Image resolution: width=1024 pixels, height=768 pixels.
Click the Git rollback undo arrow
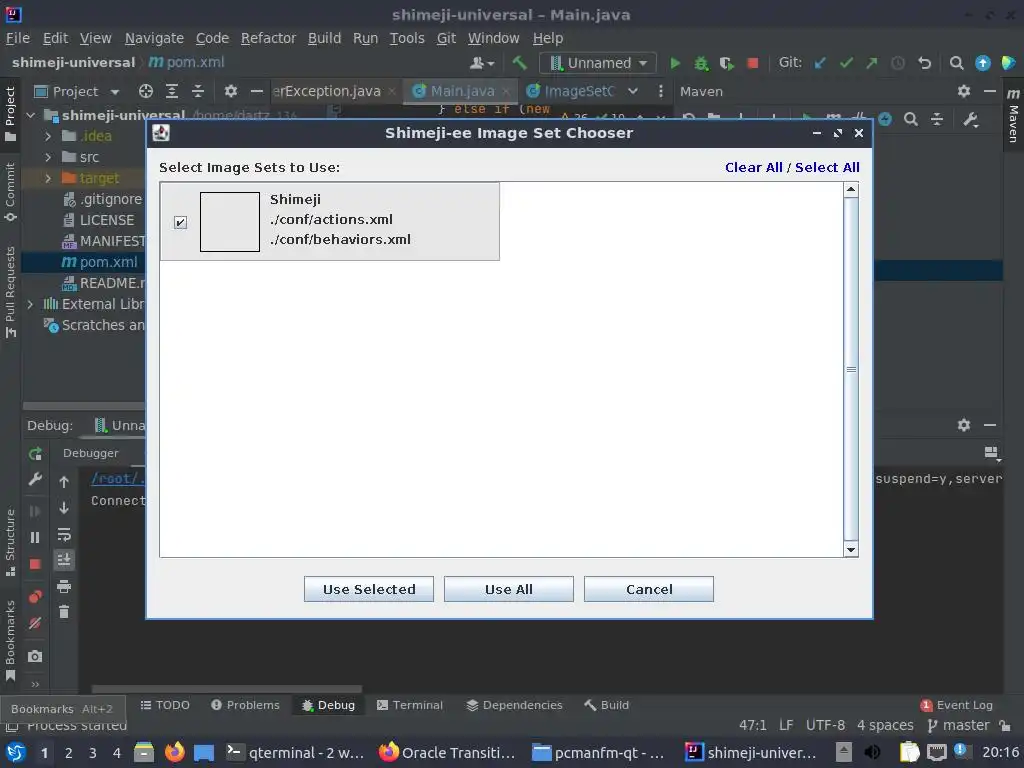click(x=924, y=63)
